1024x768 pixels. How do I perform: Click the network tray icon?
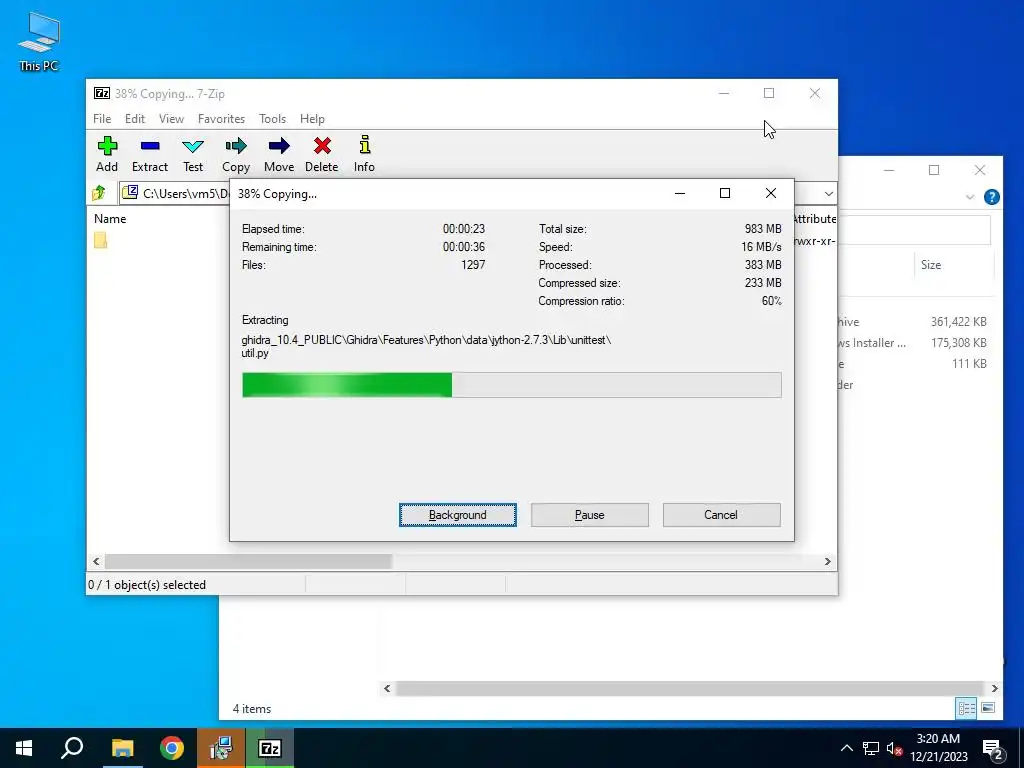pos(871,748)
